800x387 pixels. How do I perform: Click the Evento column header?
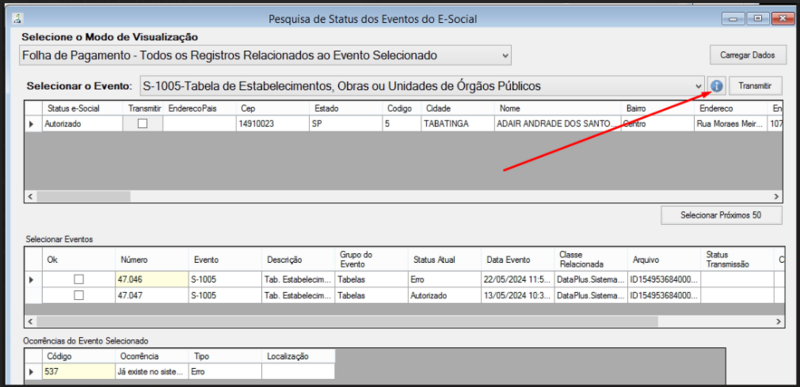pos(225,260)
